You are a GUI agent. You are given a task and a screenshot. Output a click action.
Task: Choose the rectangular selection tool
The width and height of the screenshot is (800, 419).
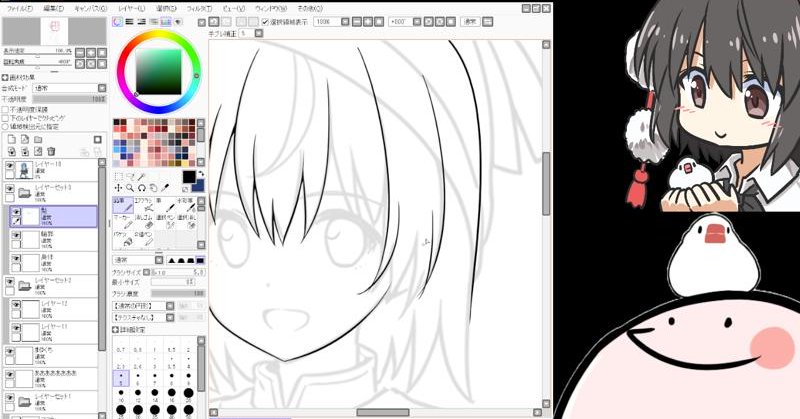[x=118, y=176]
